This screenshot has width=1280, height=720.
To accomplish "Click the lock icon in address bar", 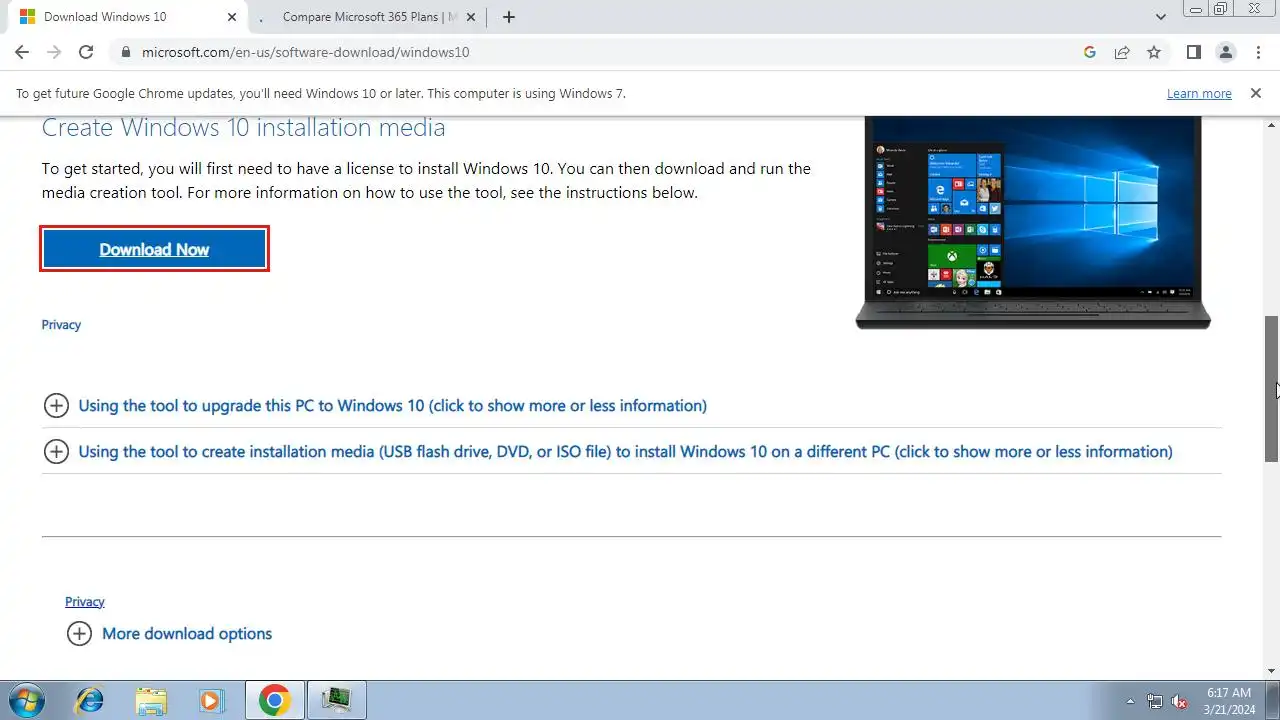I will [x=125, y=52].
